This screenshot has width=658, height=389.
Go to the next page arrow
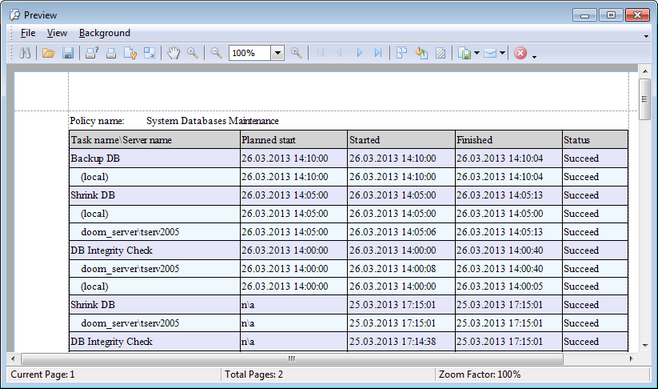coord(359,53)
